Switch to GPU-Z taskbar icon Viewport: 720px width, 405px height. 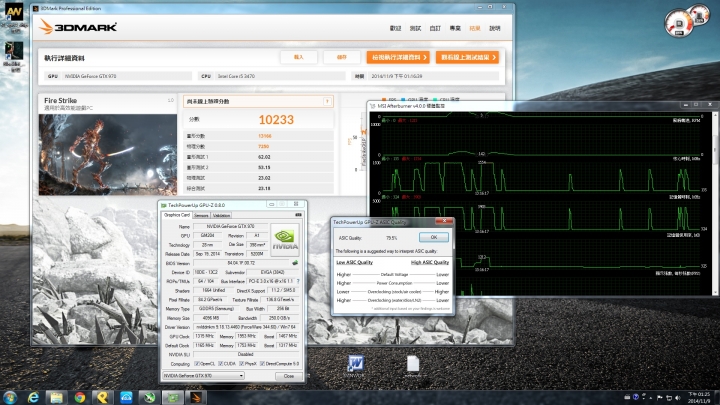(173, 397)
